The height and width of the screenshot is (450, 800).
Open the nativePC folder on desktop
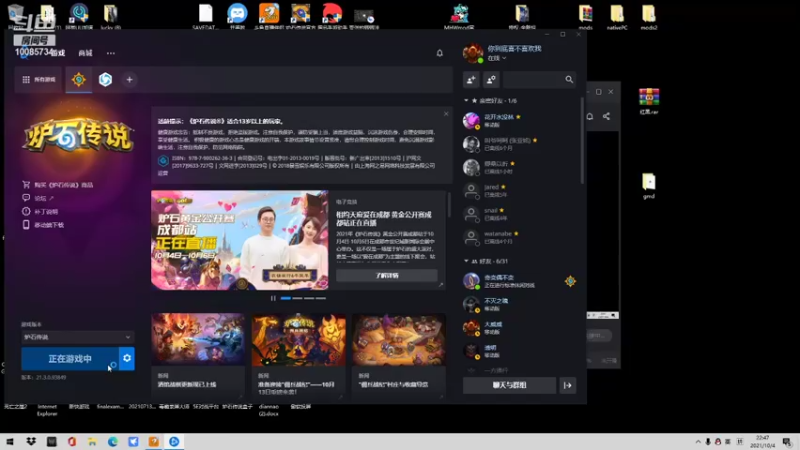(617, 17)
